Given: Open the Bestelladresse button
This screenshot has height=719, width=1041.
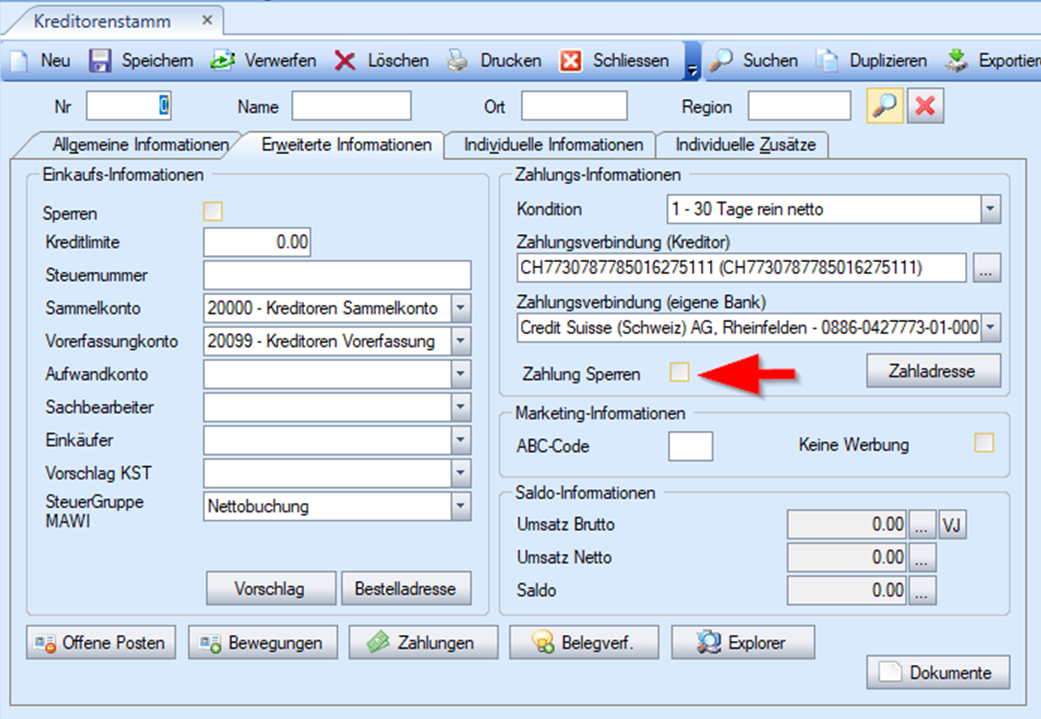Looking at the screenshot, I should pyautogui.click(x=406, y=588).
